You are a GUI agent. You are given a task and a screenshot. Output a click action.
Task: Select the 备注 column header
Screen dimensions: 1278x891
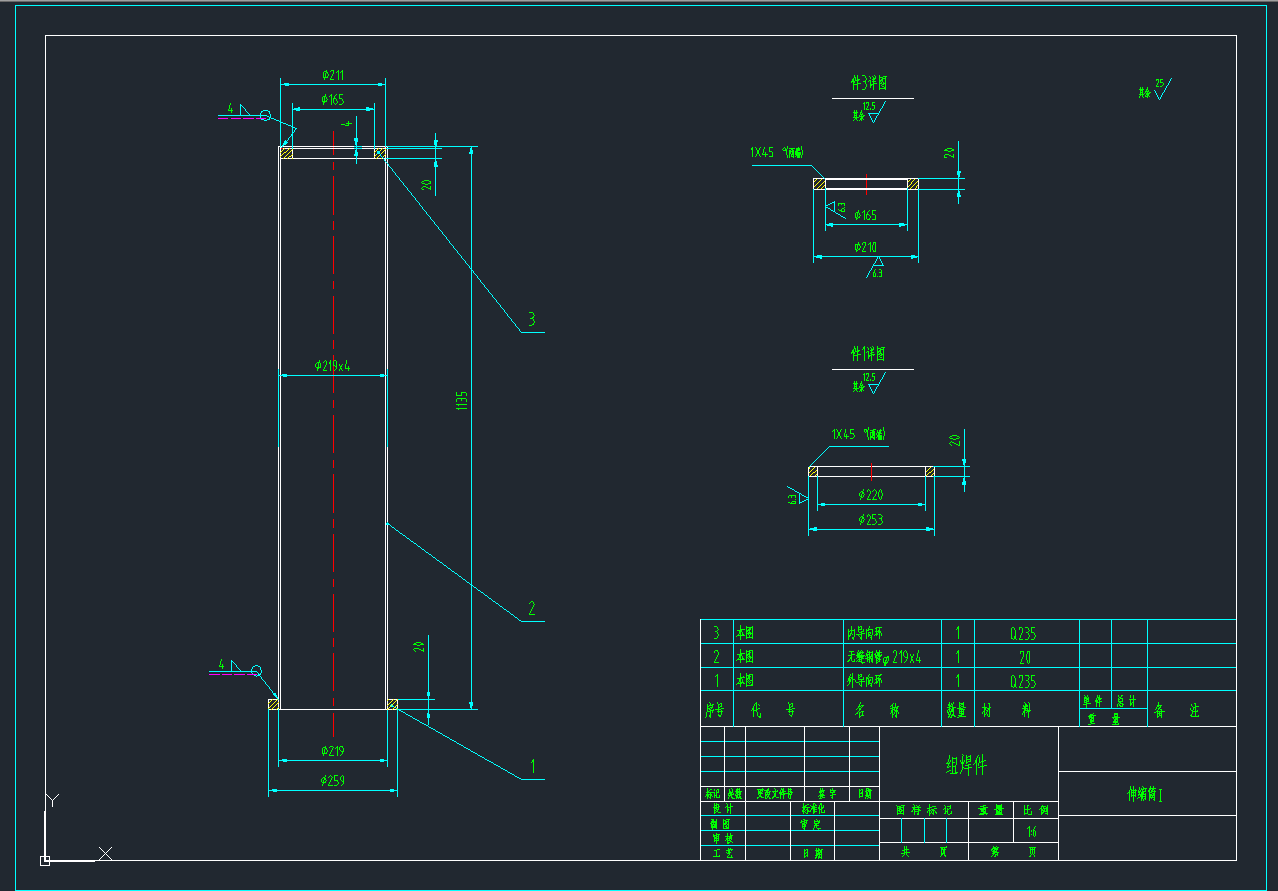click(x=1177, y=710)
